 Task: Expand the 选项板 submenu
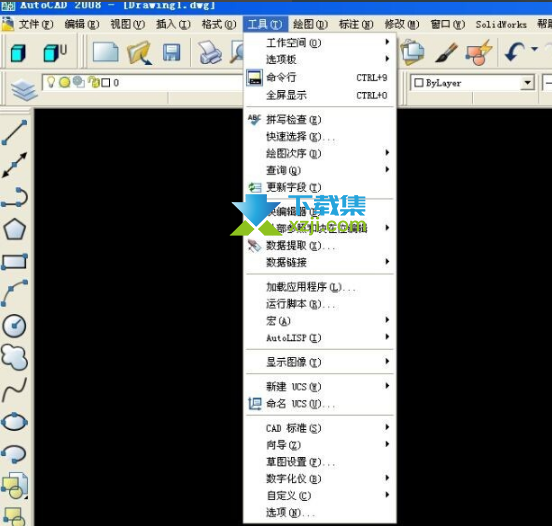pos(320,60)
